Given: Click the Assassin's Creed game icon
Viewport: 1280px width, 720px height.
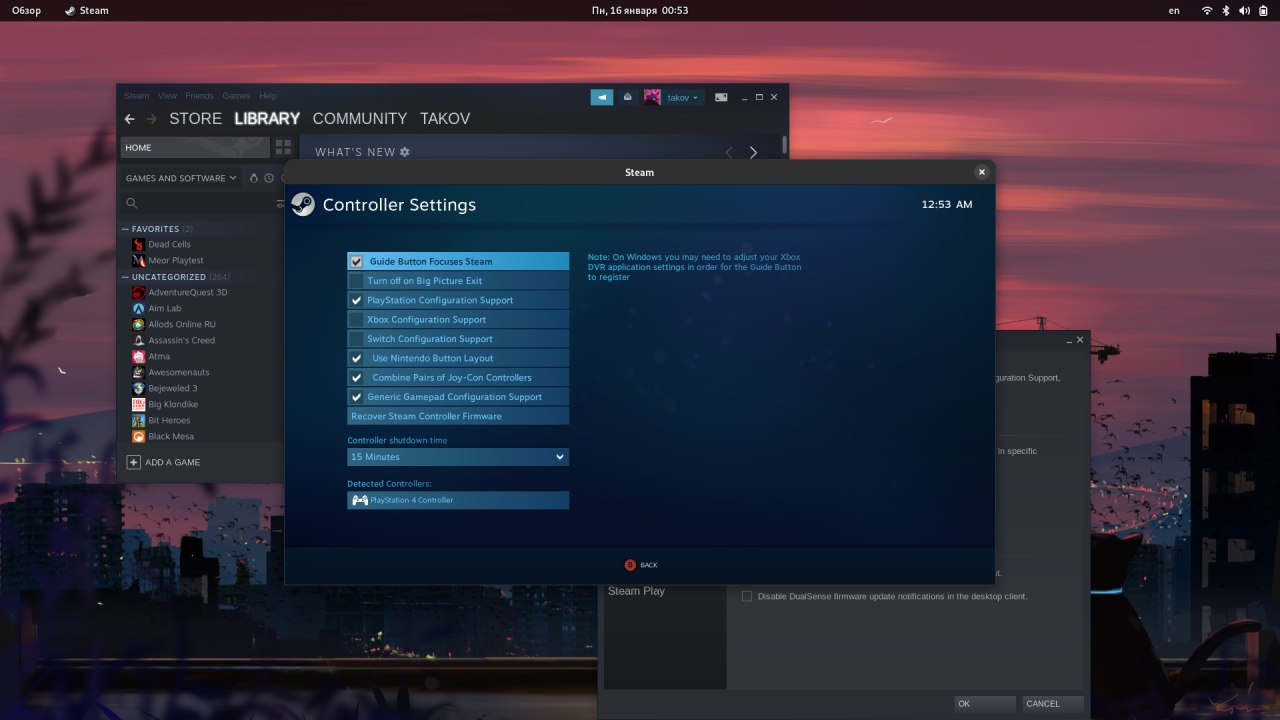Looking at the screenshot, I should (x=138, y=340).
